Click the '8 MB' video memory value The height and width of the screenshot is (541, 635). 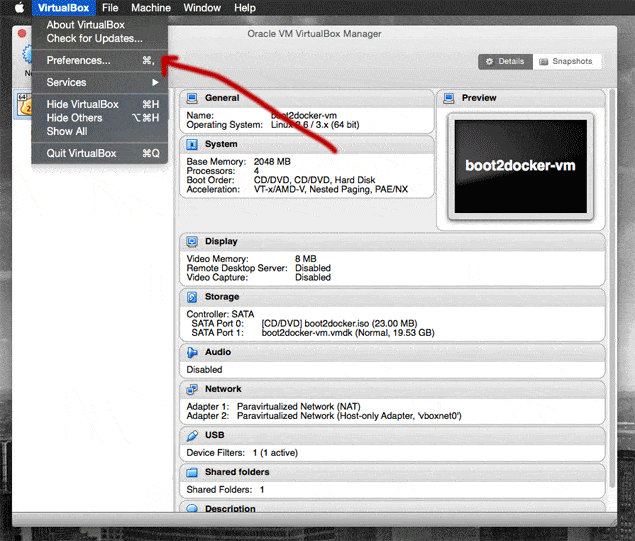point(306,259)
